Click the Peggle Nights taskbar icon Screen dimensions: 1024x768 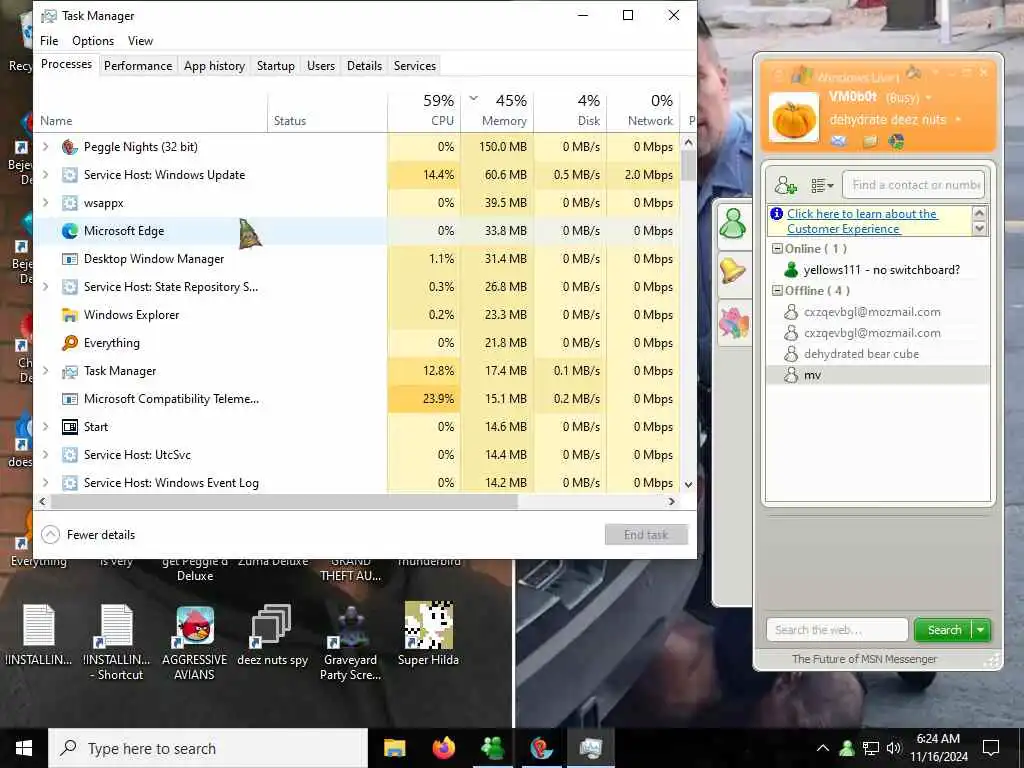point(541,748)
